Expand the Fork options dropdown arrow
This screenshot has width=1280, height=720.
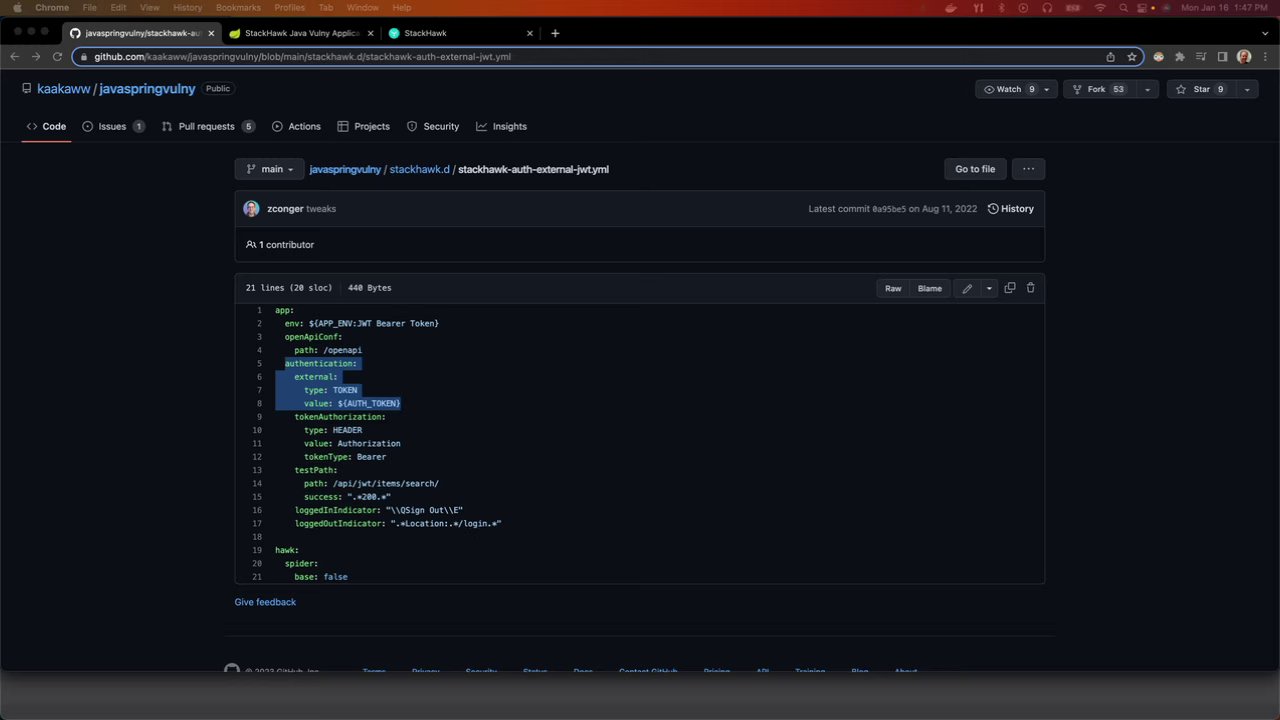pyautogui.click(x=1147, y=89)
